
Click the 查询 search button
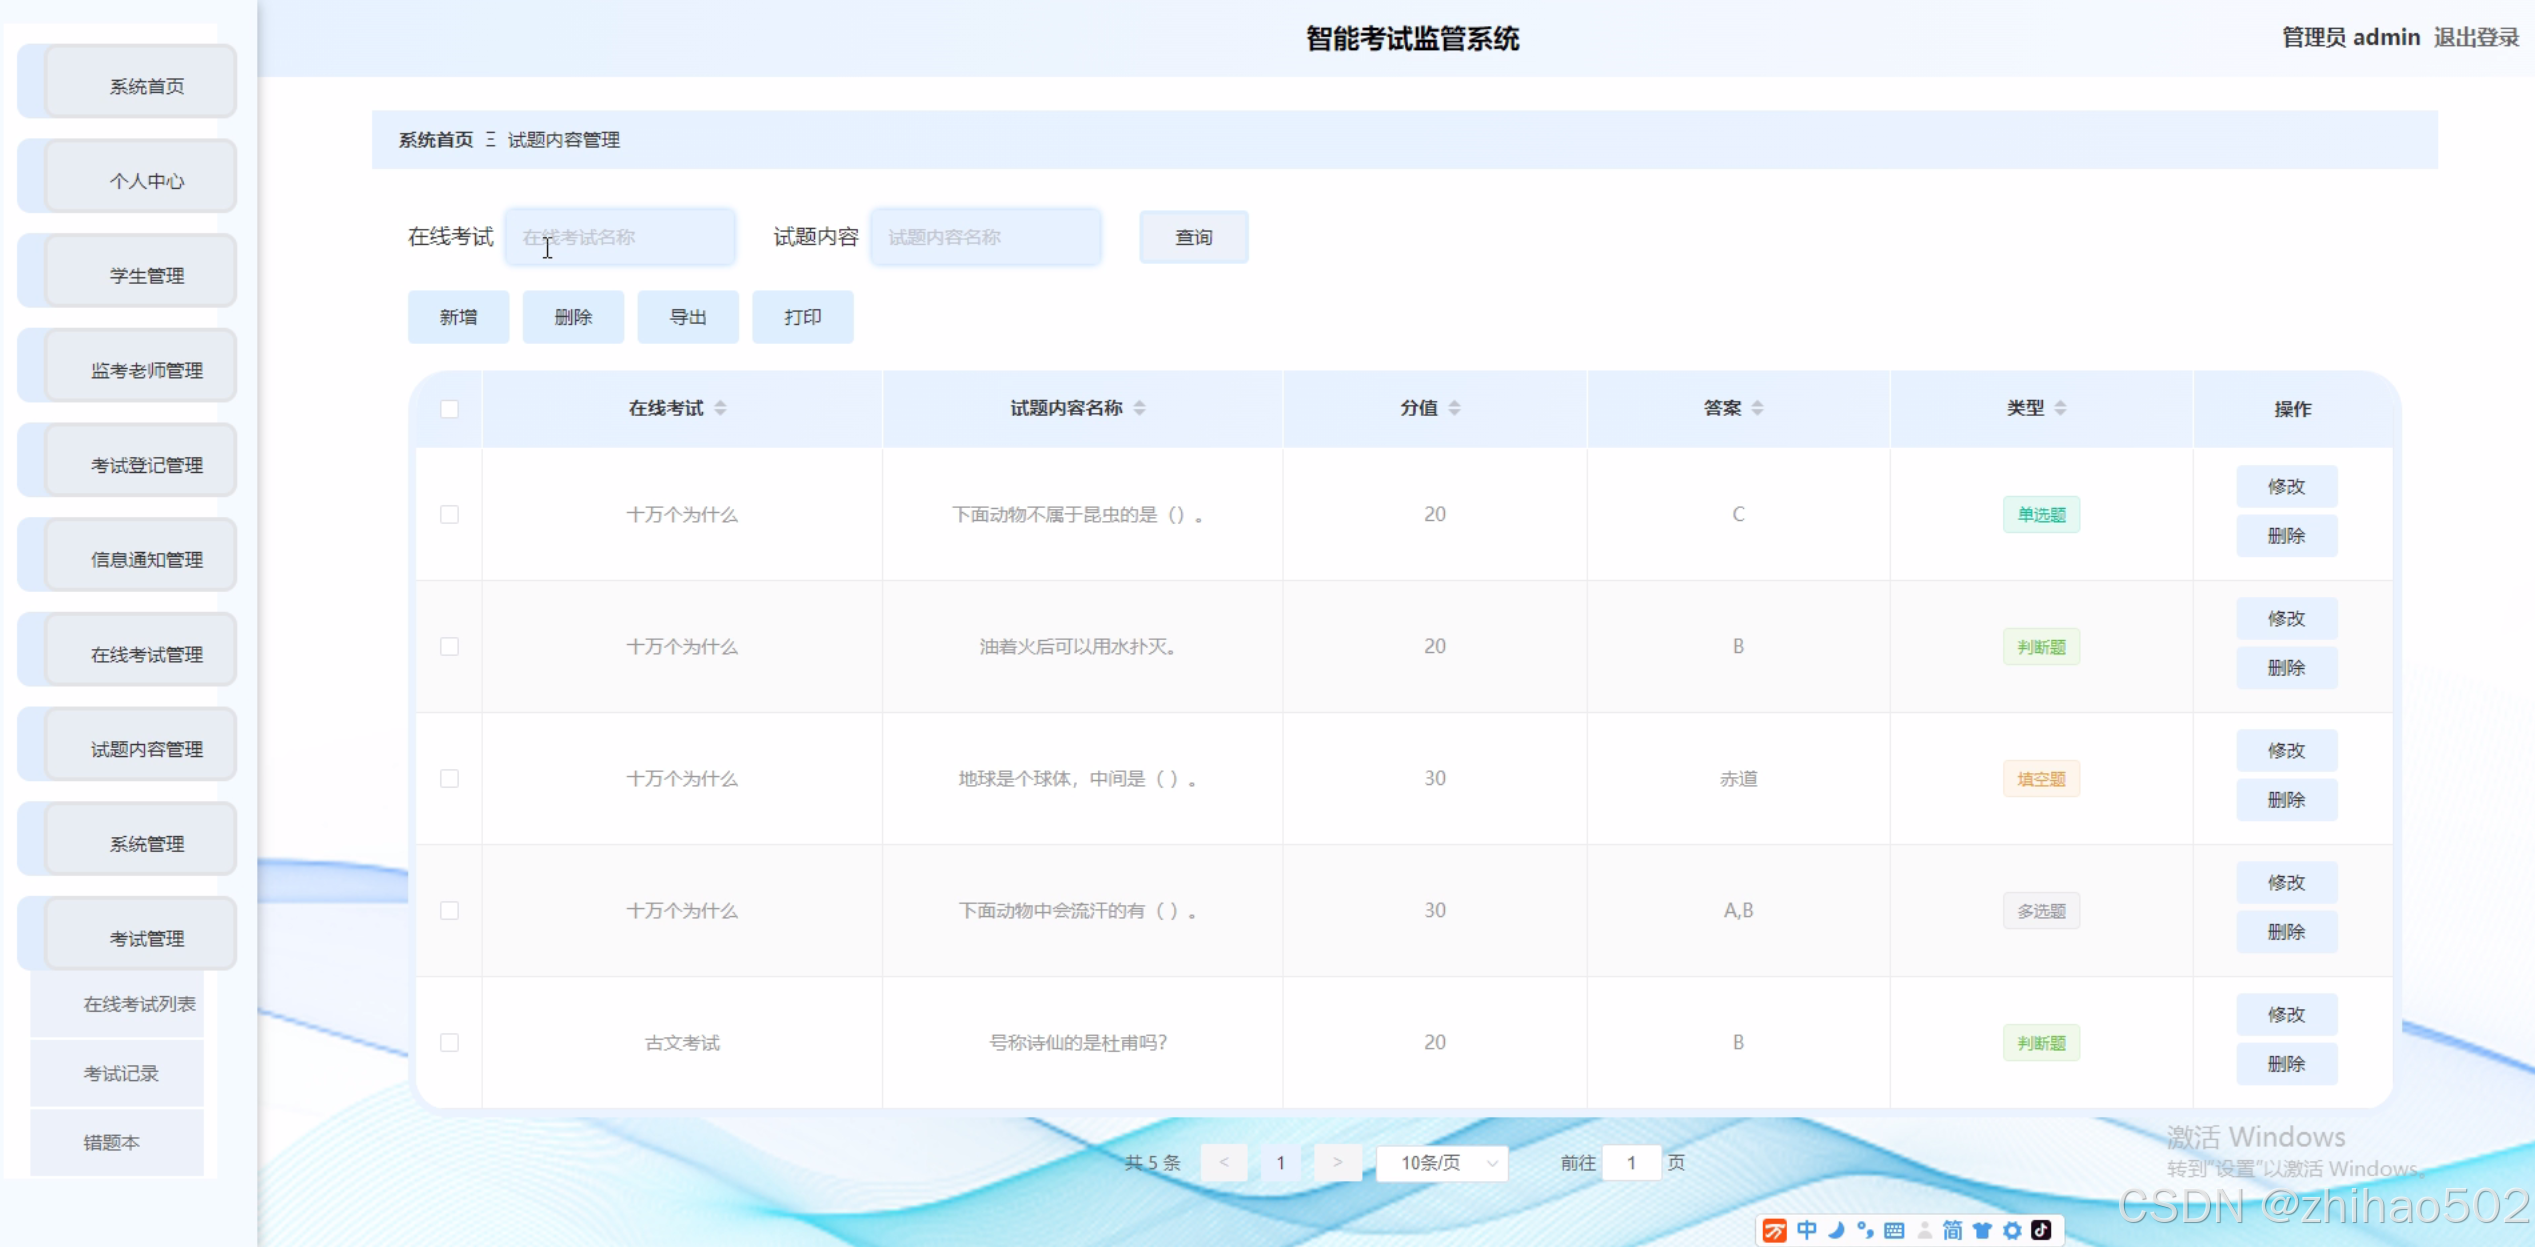[1193, 237]
